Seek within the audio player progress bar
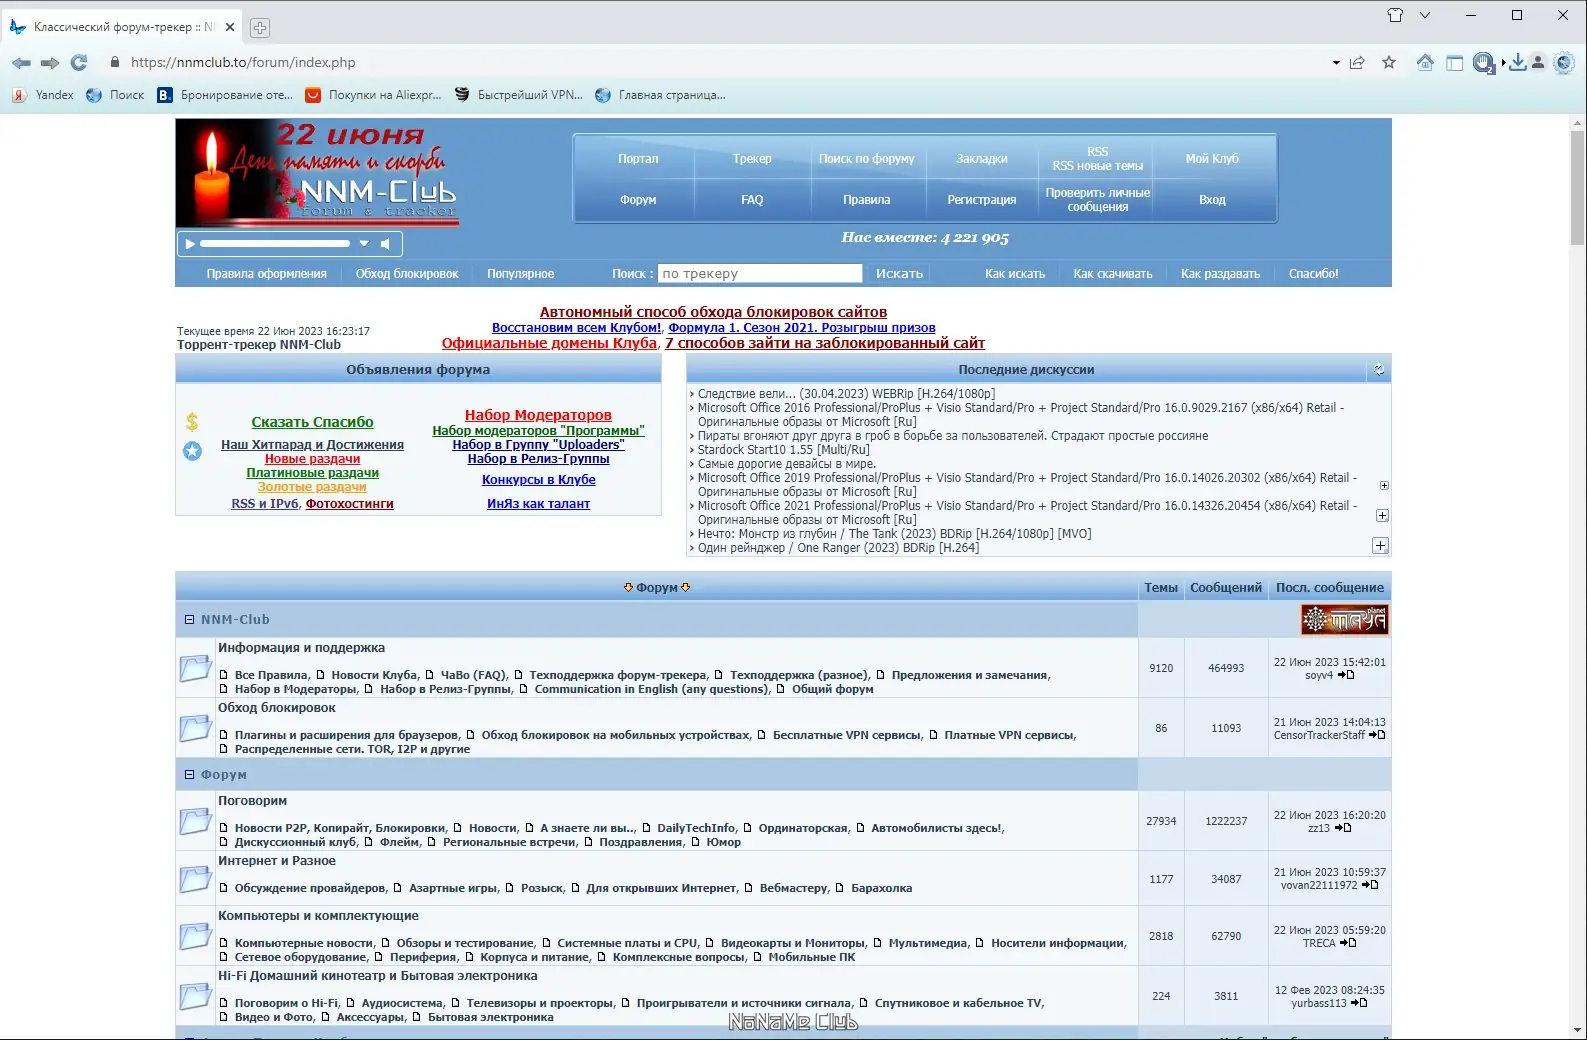Viewport: 1587px width, 1040px height. tap(275, 243)
